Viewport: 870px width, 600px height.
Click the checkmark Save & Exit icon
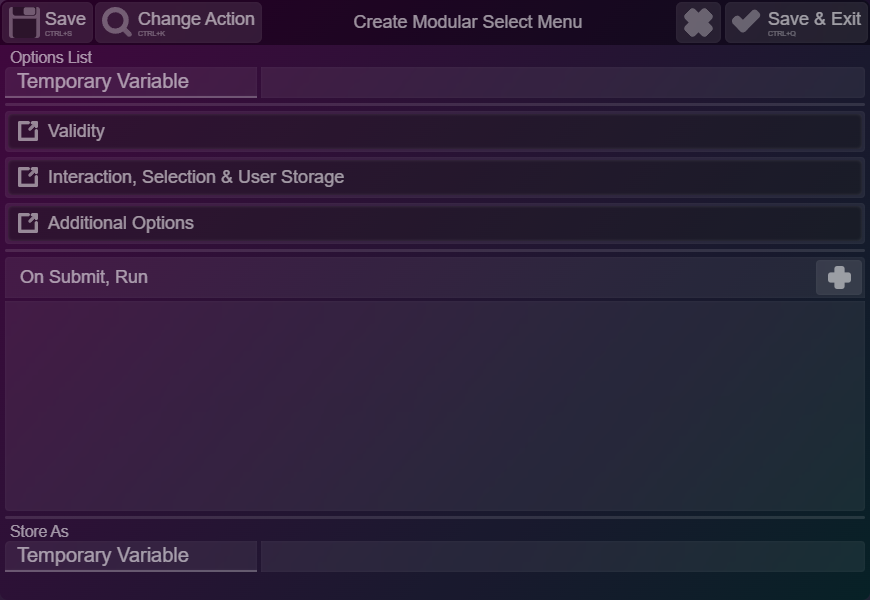click(746, 21)
